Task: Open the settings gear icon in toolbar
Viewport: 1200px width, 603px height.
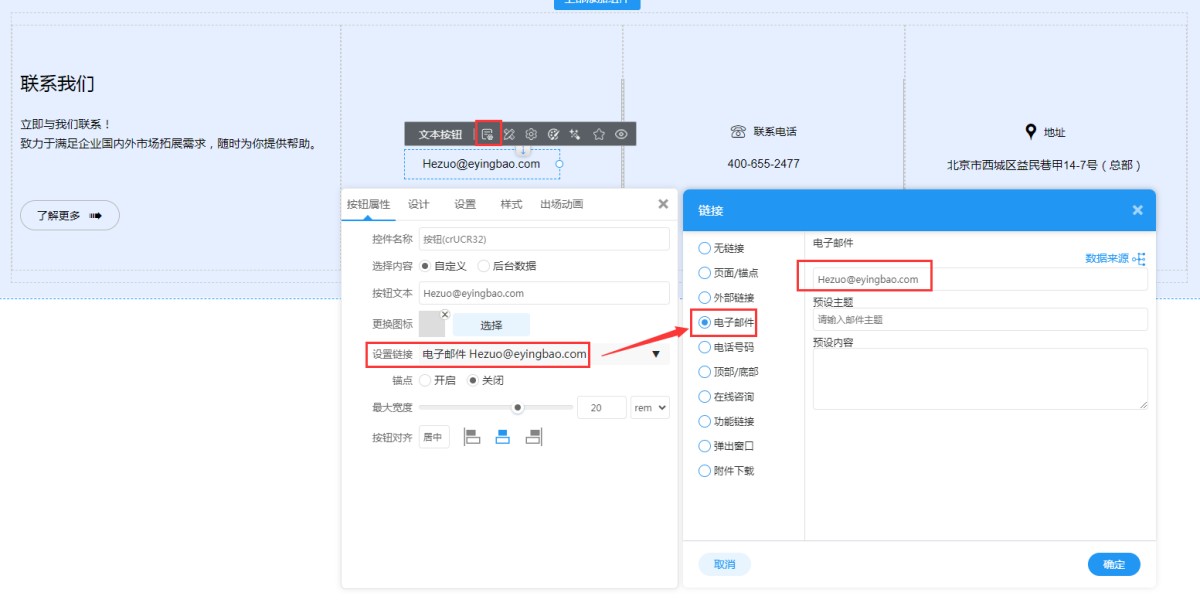Action: tap(531, 134)
